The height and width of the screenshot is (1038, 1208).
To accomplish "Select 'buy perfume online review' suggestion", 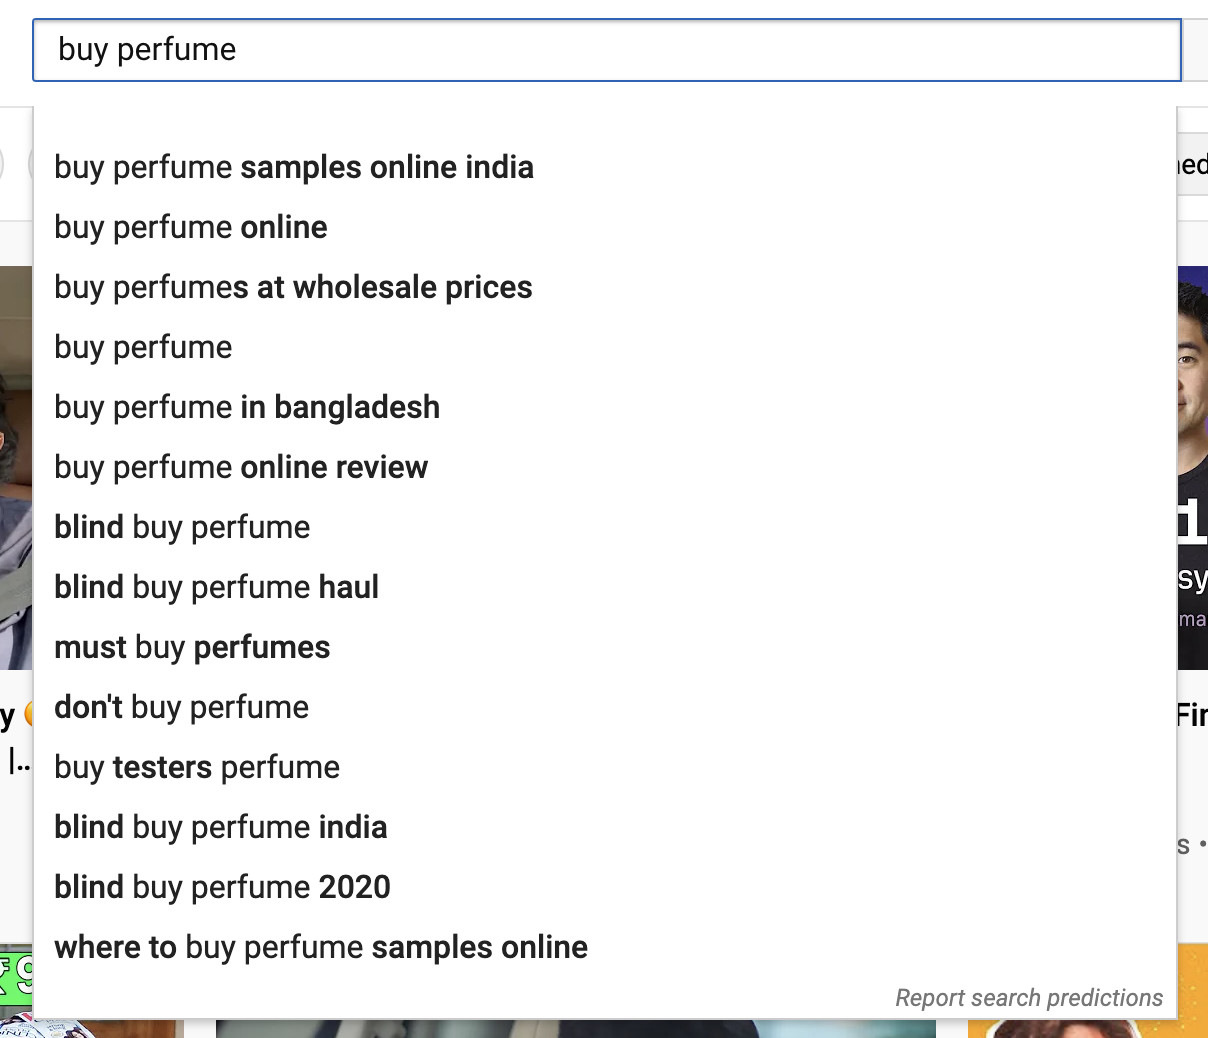I will (605, 467).
